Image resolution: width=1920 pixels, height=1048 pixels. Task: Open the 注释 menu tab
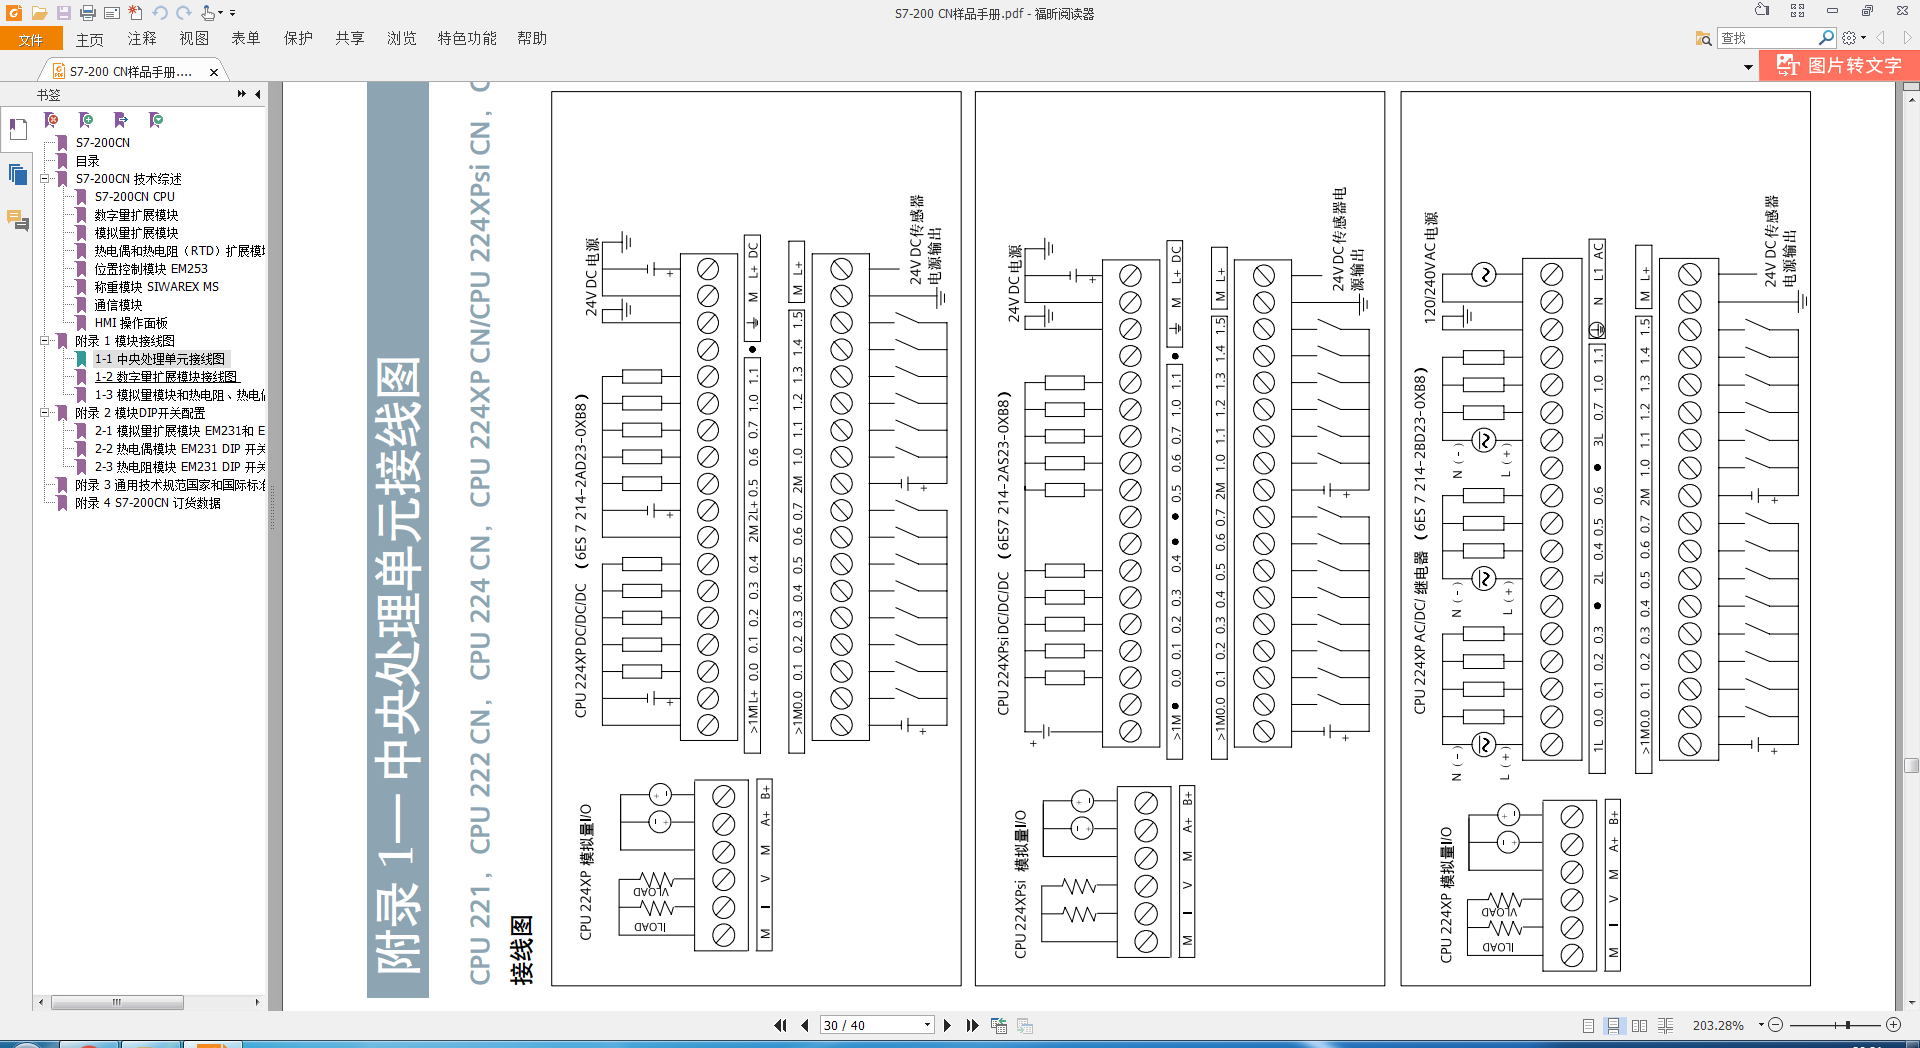[142, 39]
